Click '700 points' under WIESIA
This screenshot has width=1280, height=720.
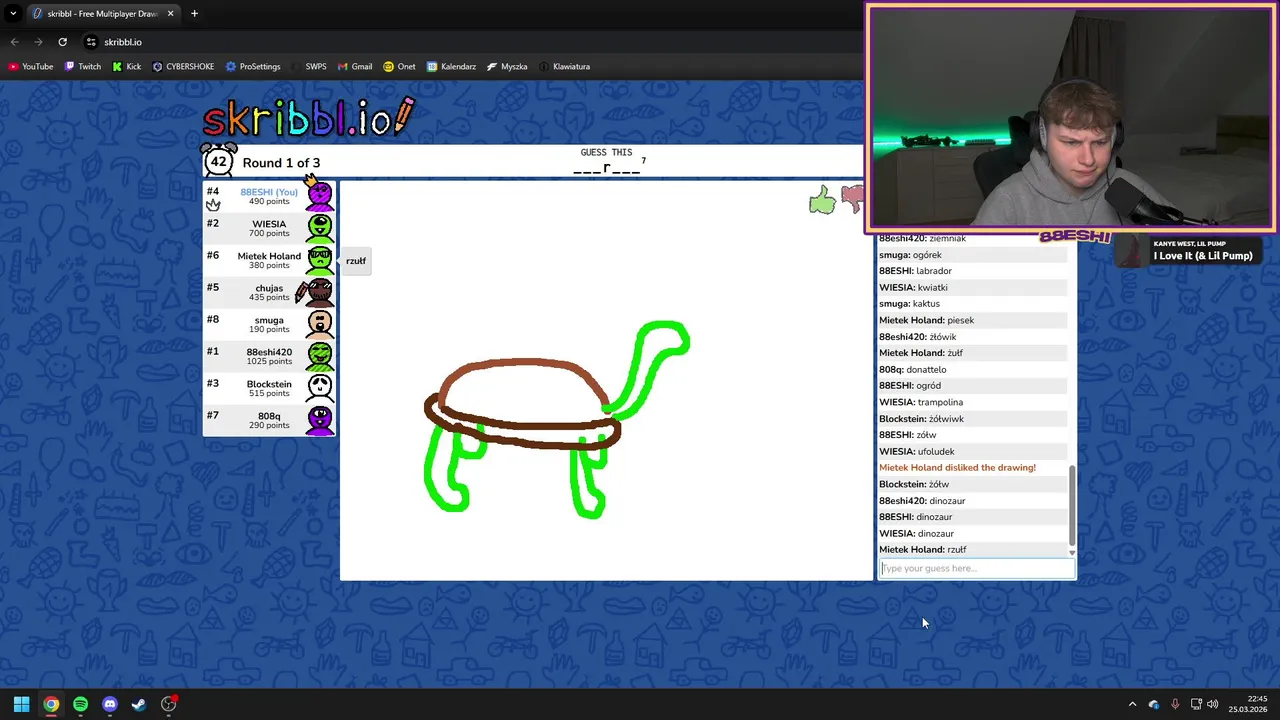tap(269, 233)
